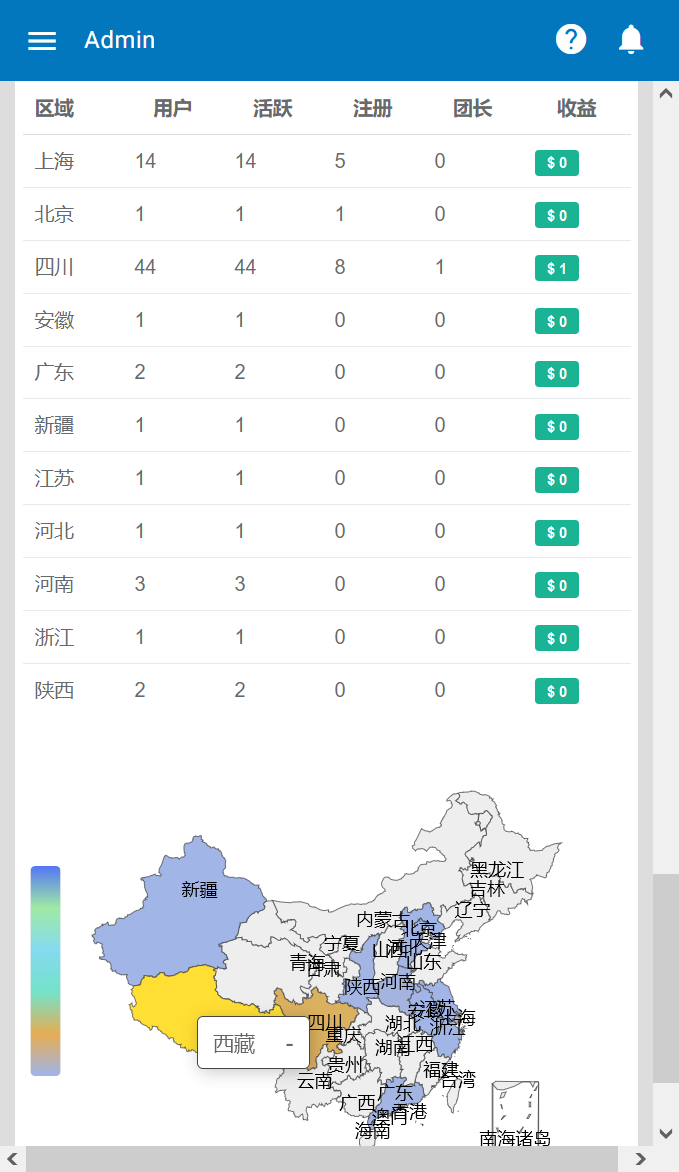
Task: Click the $0 revenue badge for 上海
Action: point(556,163)
